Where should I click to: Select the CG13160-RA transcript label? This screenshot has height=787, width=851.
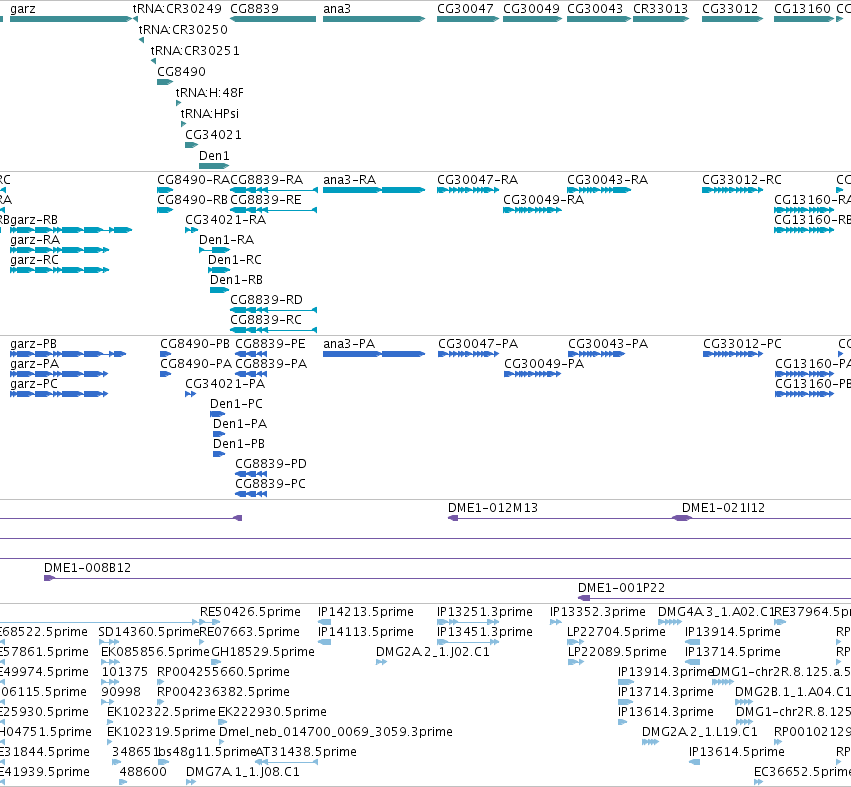(812, 200)
